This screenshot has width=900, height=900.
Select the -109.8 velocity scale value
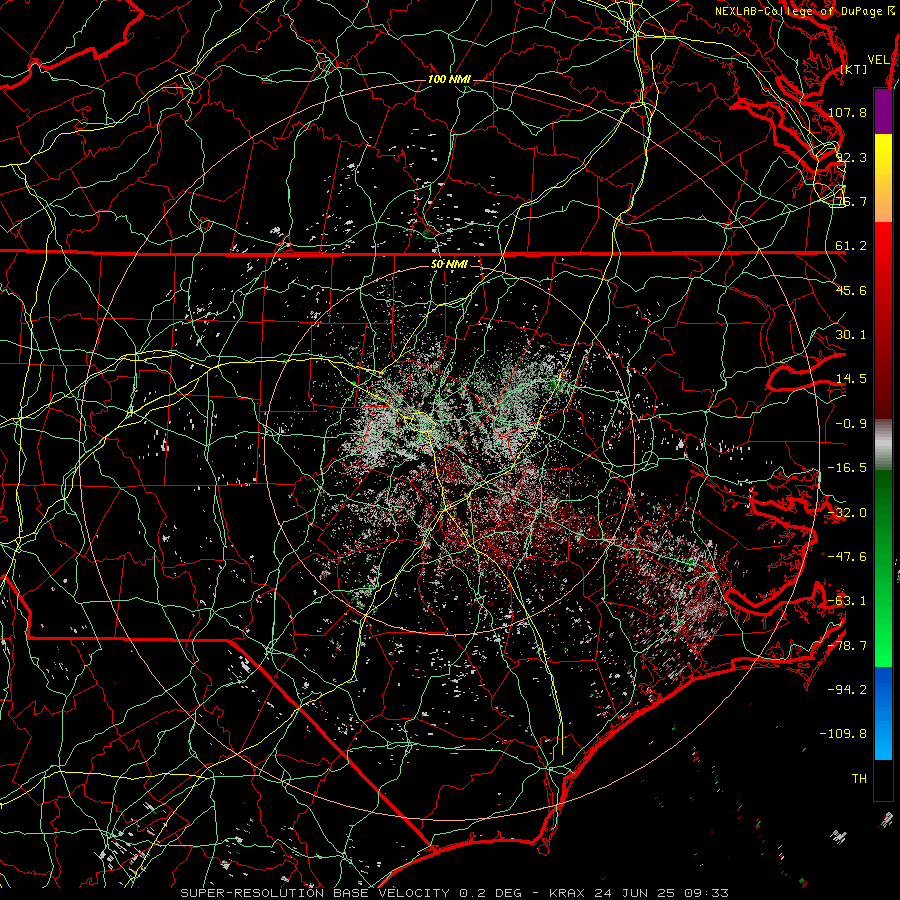844,734
